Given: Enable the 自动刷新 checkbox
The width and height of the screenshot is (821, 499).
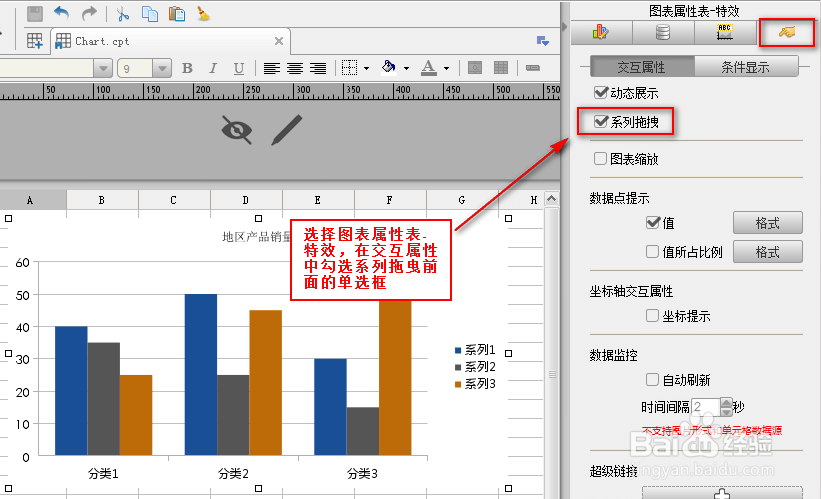Looking at the screenshot, I should 652,380.
